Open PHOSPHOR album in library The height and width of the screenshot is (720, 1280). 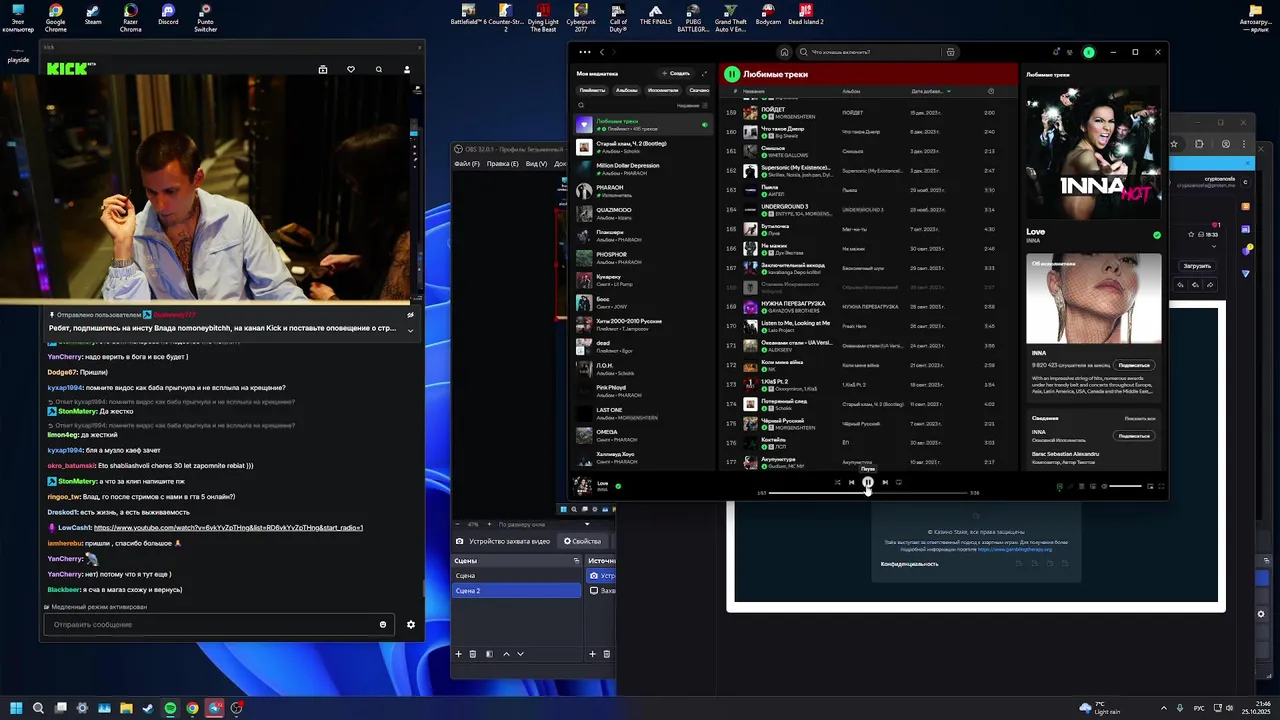pyautogui.click(x=641, y=258)
